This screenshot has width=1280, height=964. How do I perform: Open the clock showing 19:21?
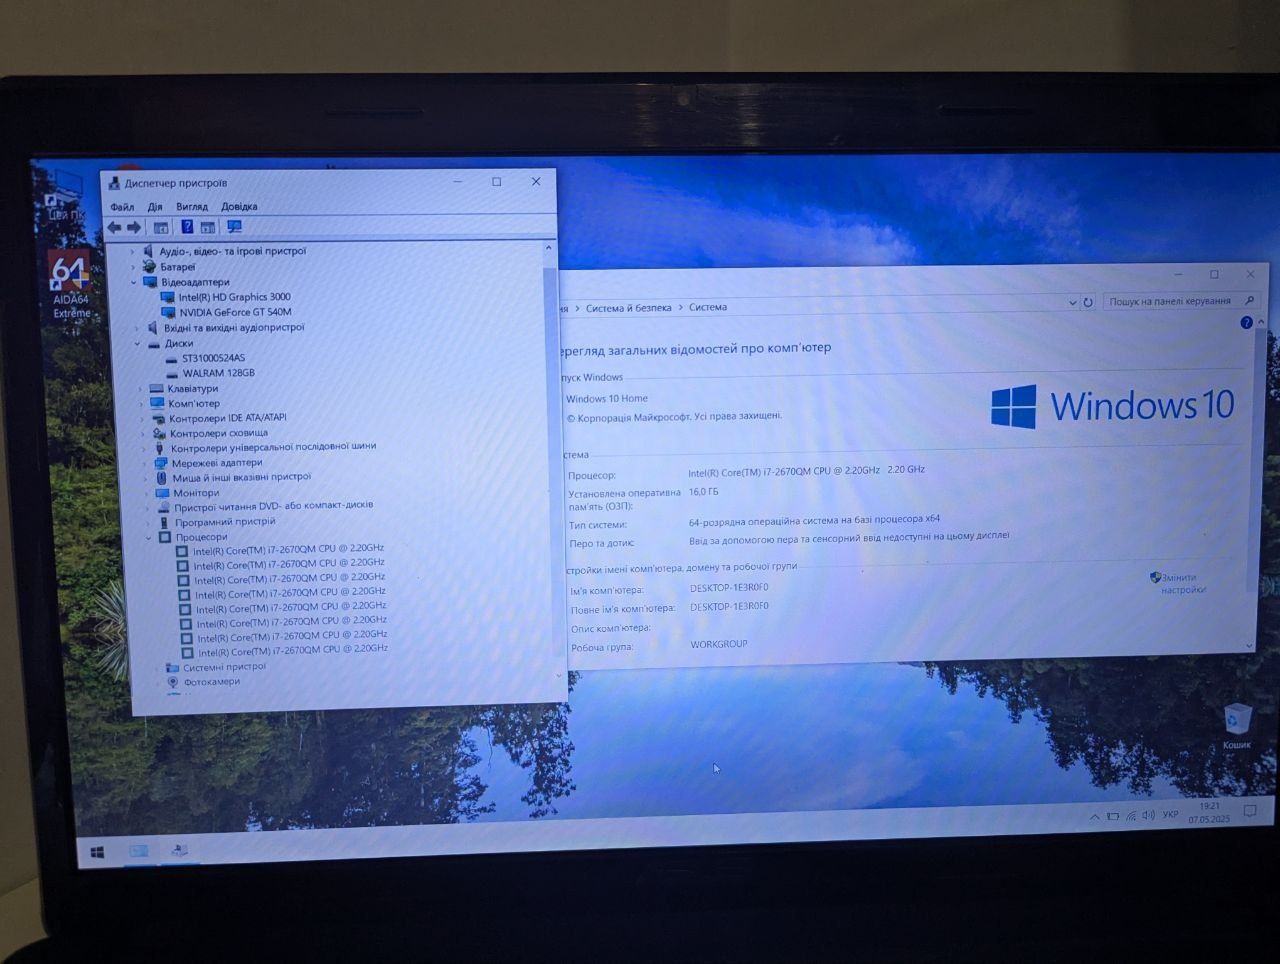click(1209, 812)
